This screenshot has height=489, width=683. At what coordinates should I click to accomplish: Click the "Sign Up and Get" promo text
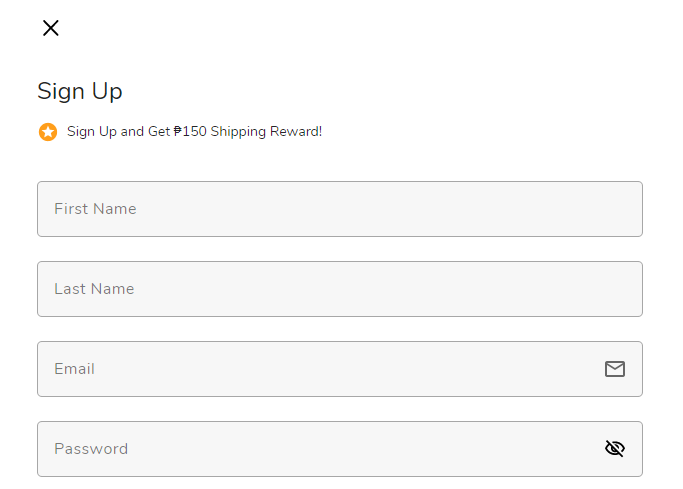pos(118,132)
